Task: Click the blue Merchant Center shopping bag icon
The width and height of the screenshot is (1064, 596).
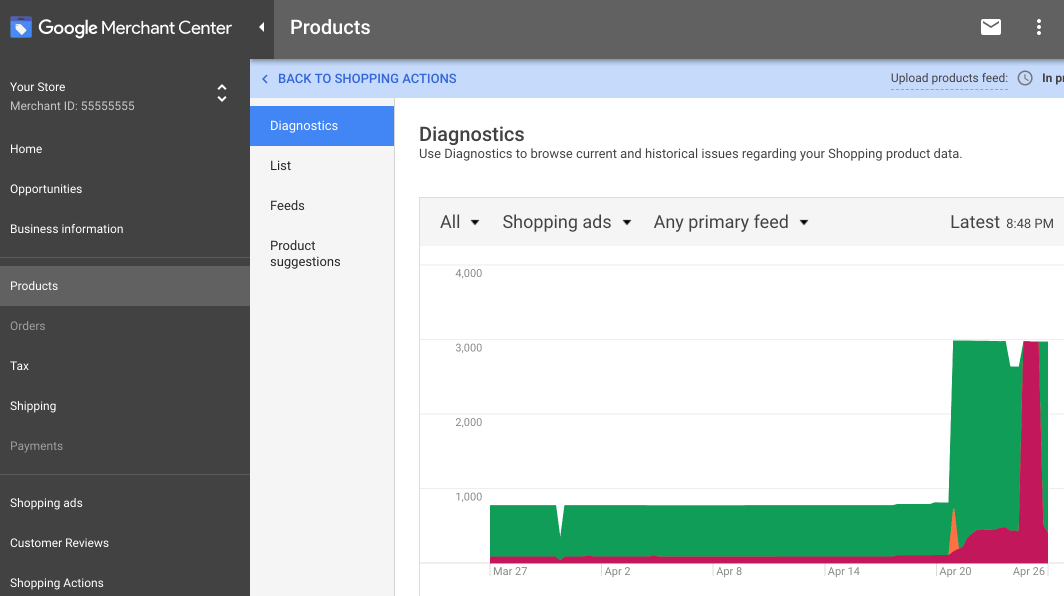Action: click(20, 27)
